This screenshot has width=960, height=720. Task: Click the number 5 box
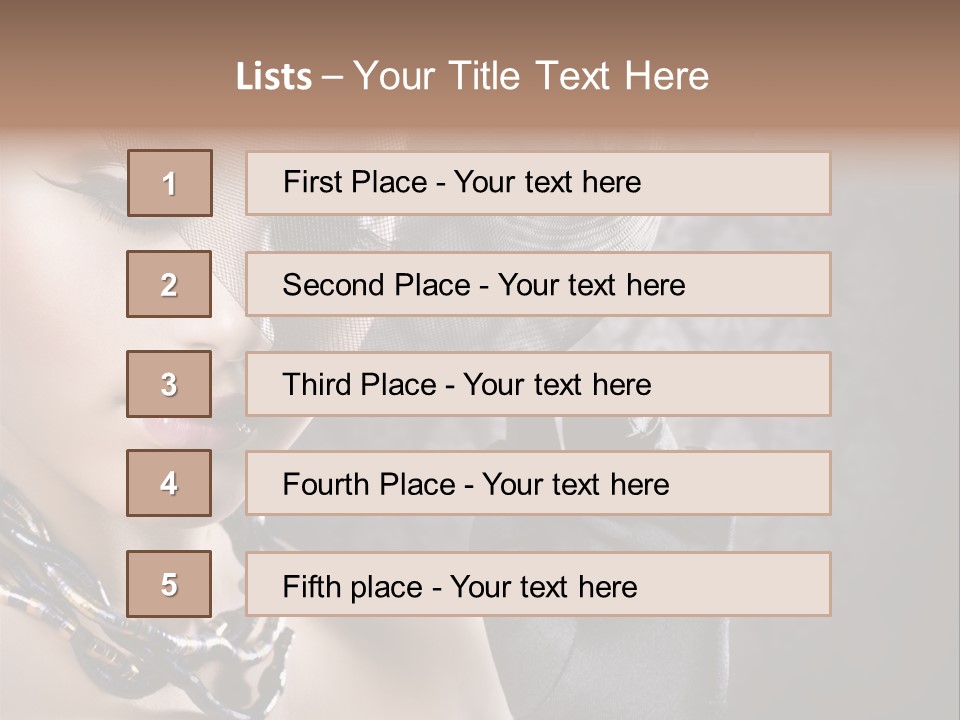coord(169,584)
